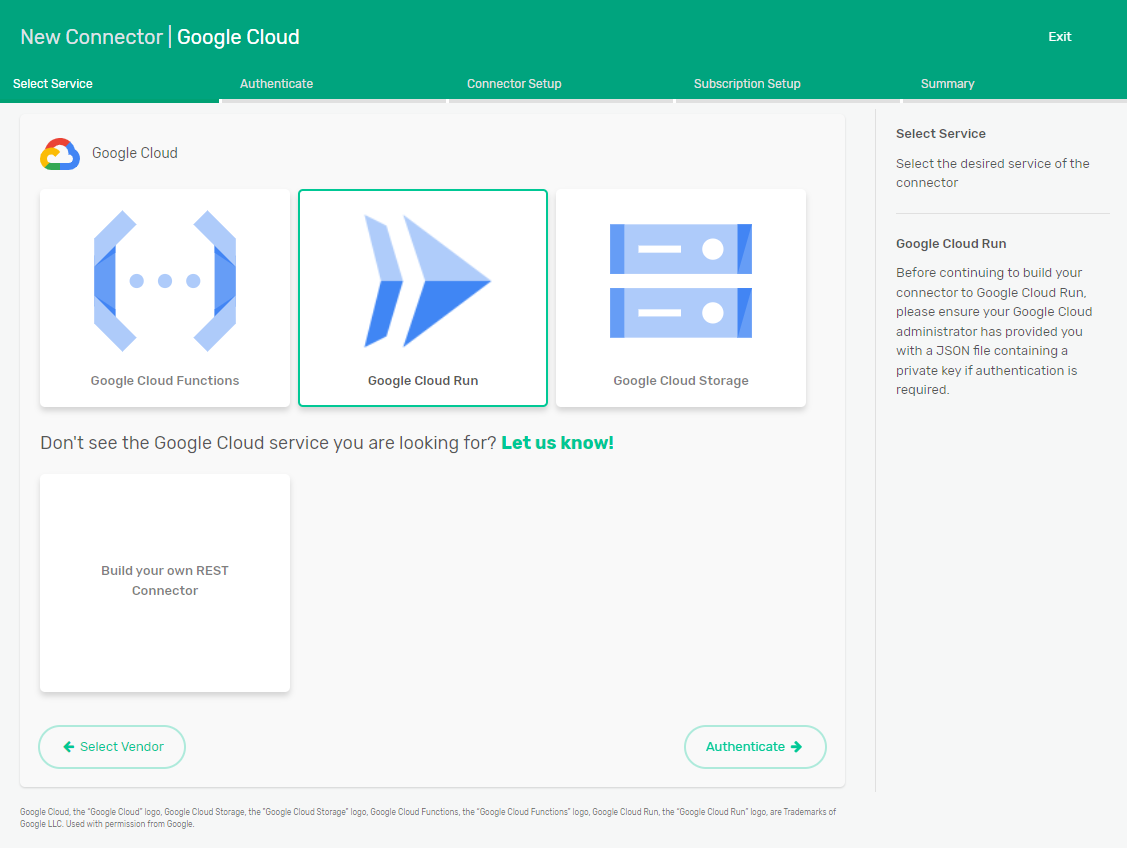Select the Google Cloud Functions brackets icon
The width and height of the screenshot is (1127, 848).
165,281
